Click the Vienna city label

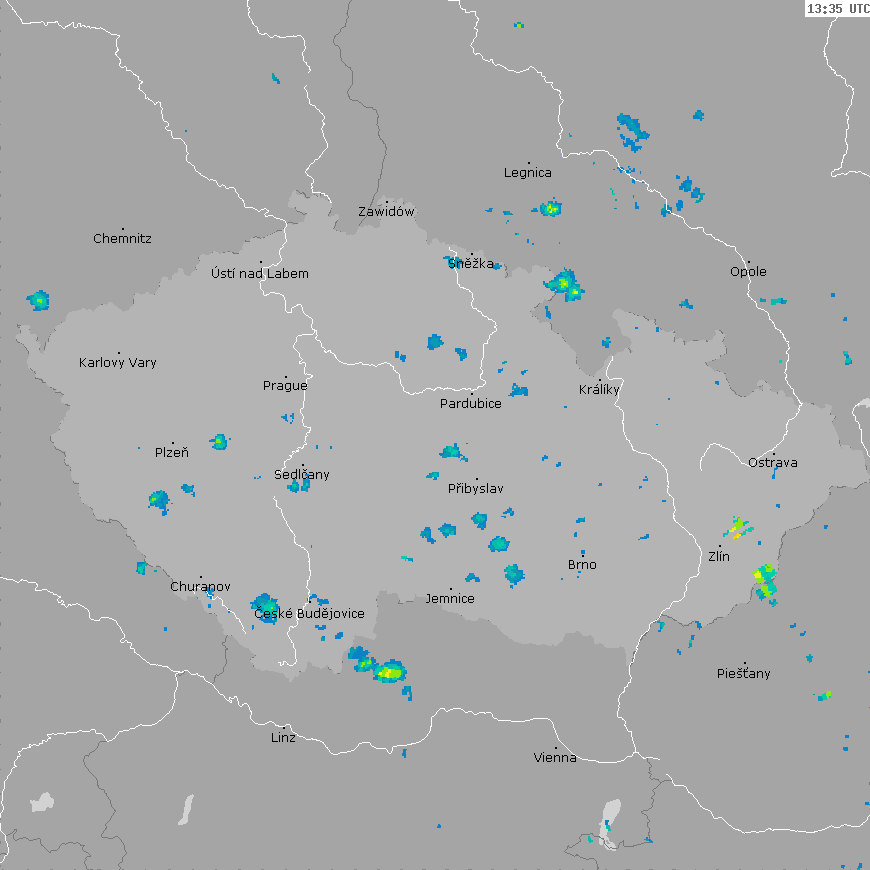(x=555, y=758)
